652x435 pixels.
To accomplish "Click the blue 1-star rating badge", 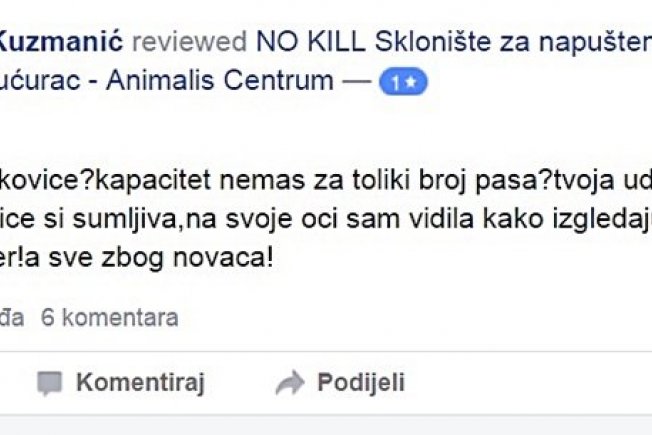I will click(x=403, y=82).
